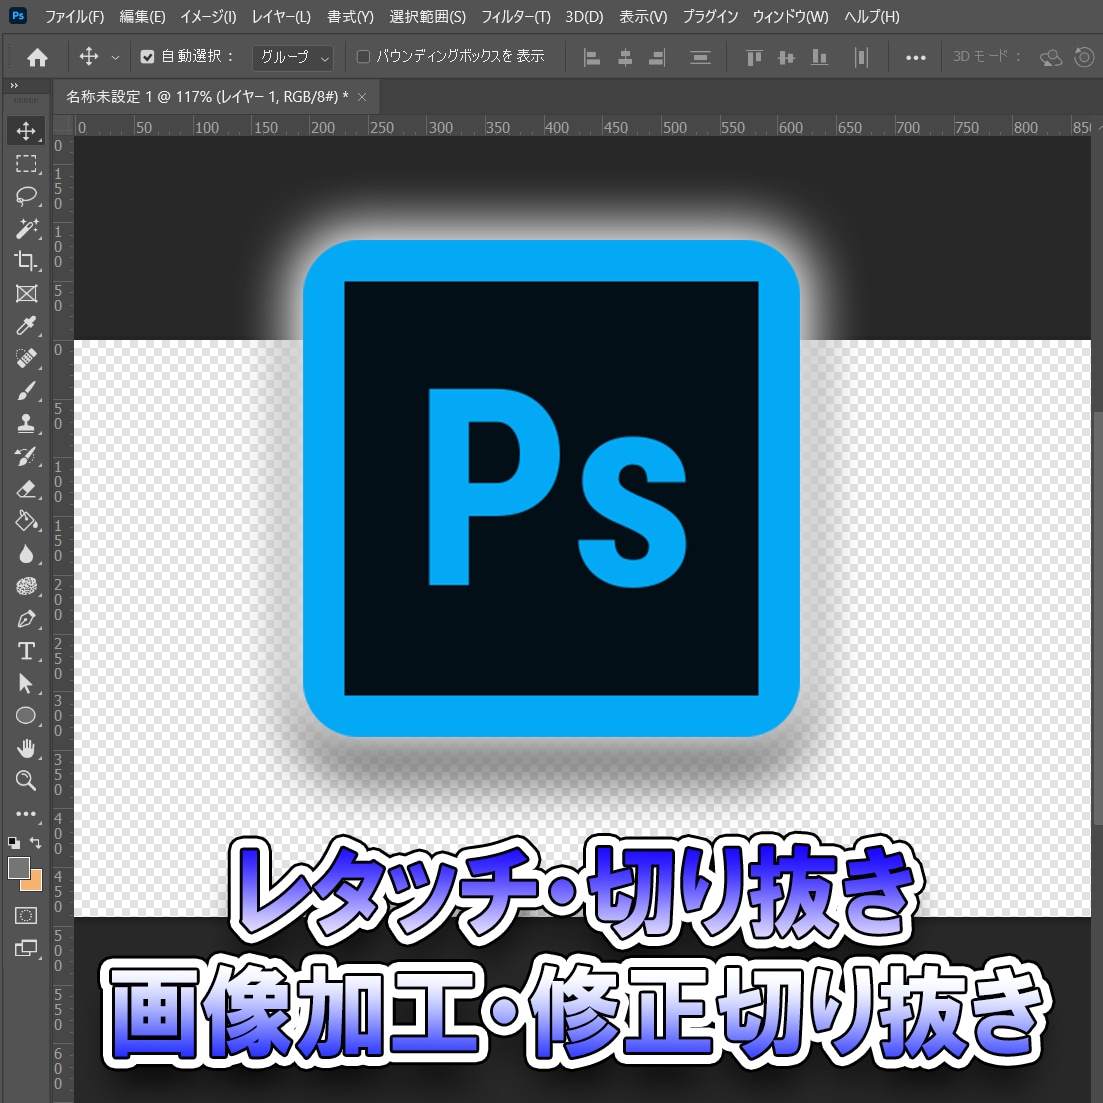Select the Eyedropper tool
This screenshot has height=1103, width=1103.
[x=26, y=326]
